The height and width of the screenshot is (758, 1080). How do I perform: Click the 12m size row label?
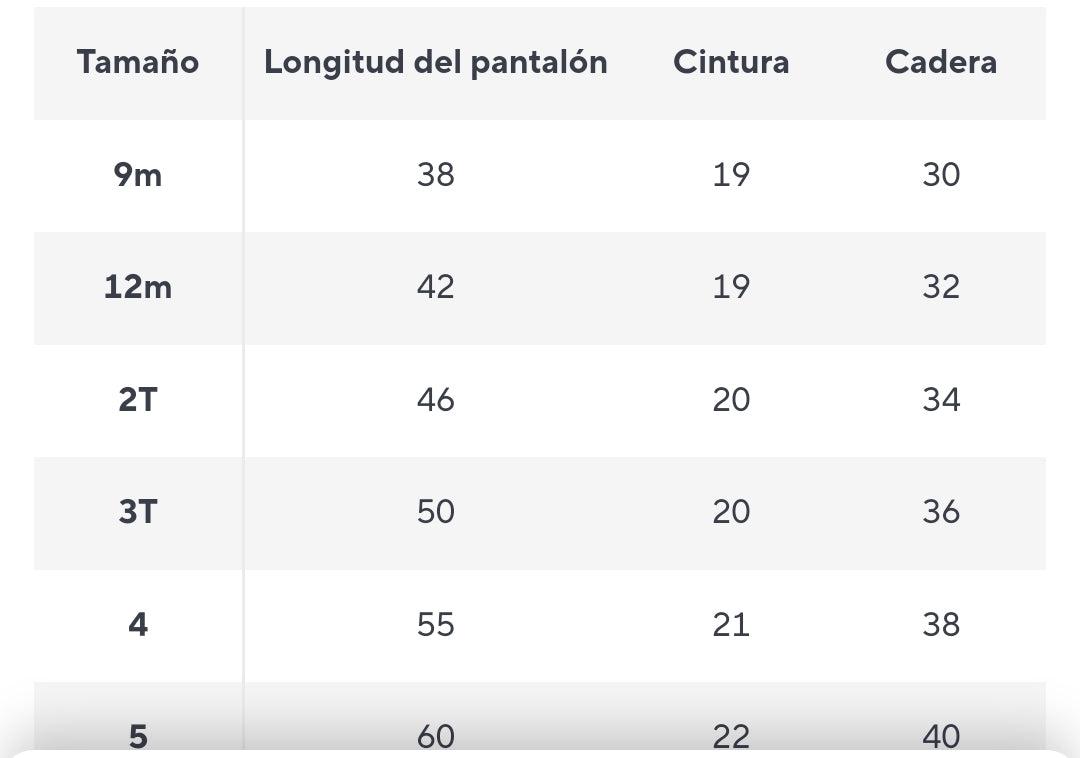click(x=138, y=287)
